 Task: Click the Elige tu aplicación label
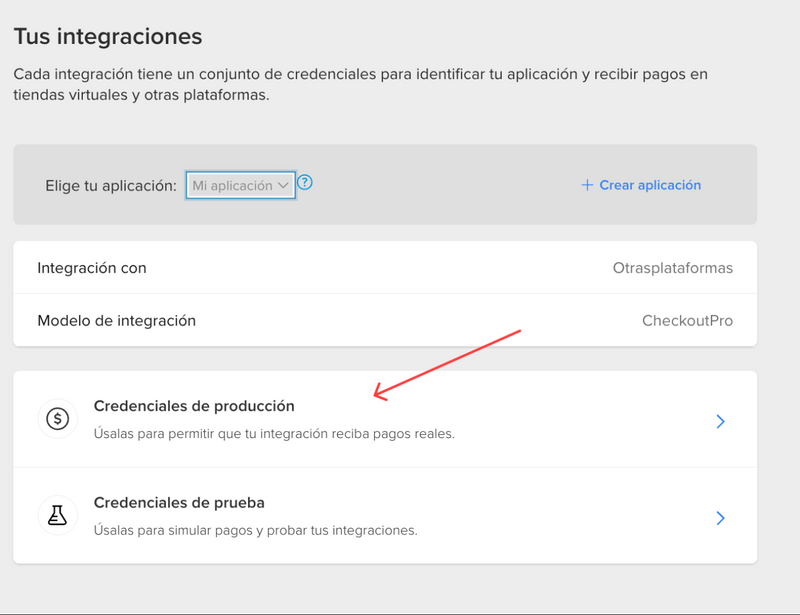click(x=112, y=185)
